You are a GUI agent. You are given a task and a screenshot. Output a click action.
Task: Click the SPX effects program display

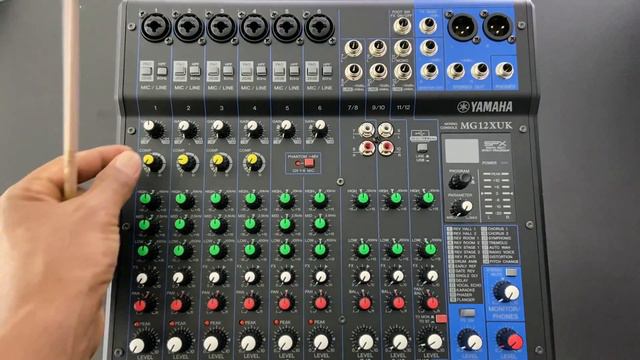(461, 151)
